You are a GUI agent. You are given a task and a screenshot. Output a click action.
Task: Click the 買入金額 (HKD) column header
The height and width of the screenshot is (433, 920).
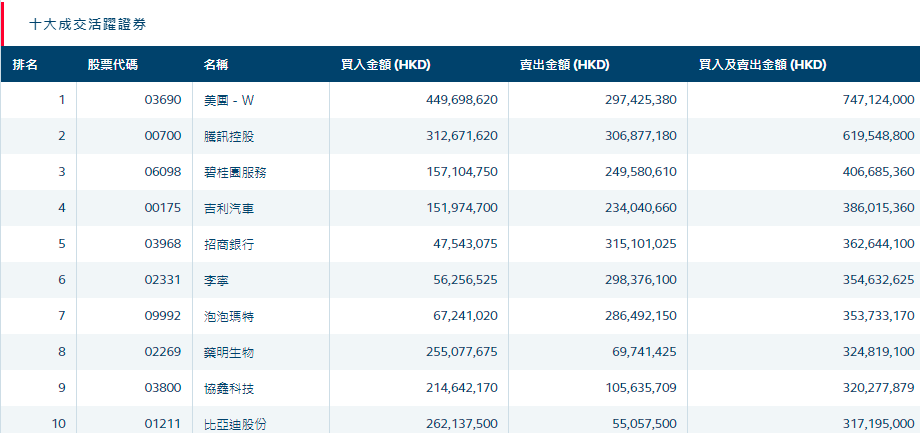(x=385, y=65)
